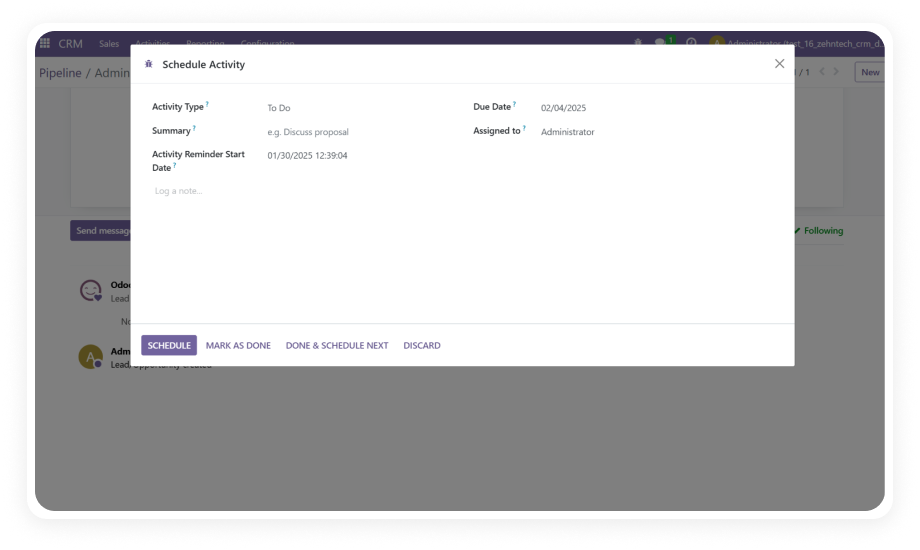The image size is (920, 550).
Task: Click the Activity Type help question mark
Action: click(207, 104)
